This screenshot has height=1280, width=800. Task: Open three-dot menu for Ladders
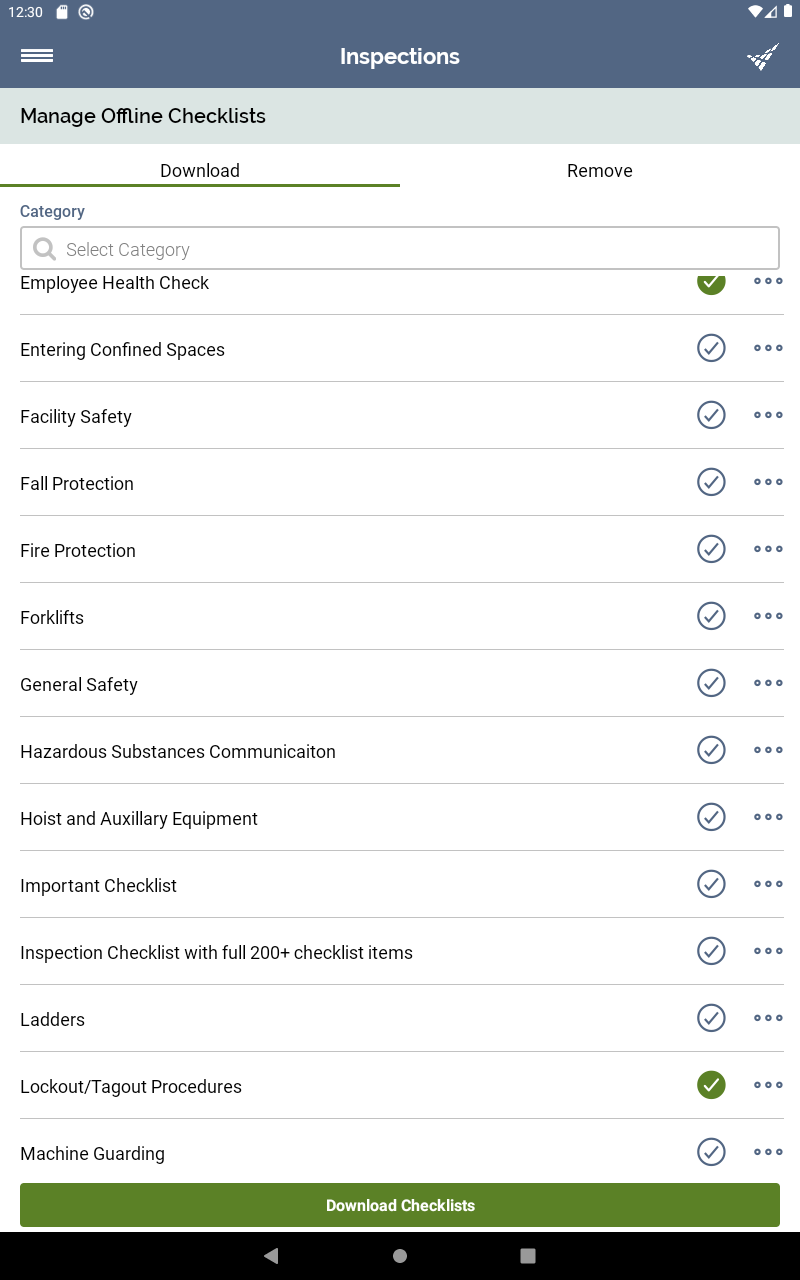[x=768, y=1018]
